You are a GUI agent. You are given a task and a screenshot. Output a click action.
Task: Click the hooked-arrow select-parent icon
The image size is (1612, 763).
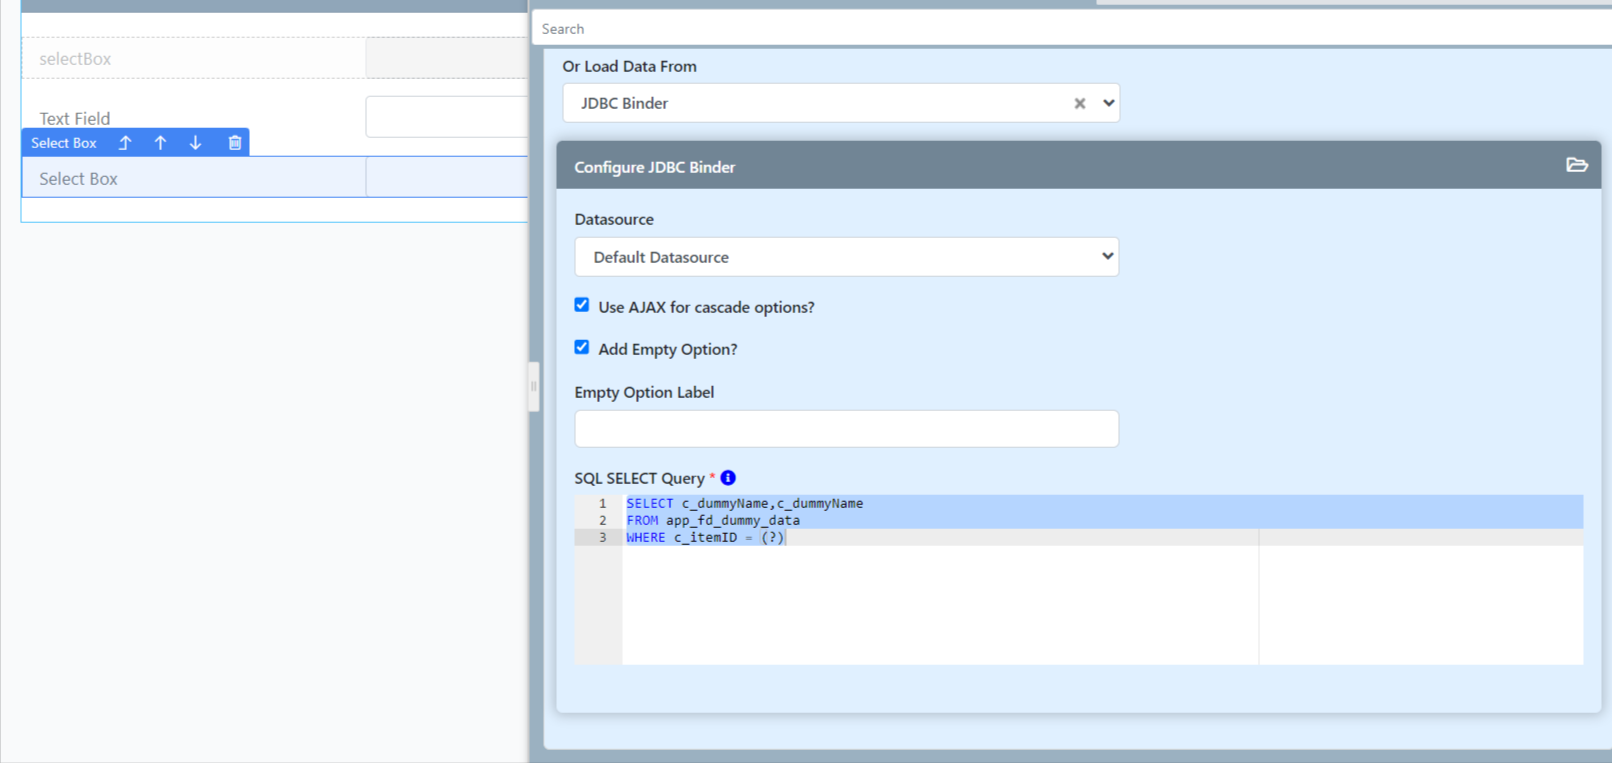pos(125,143)
